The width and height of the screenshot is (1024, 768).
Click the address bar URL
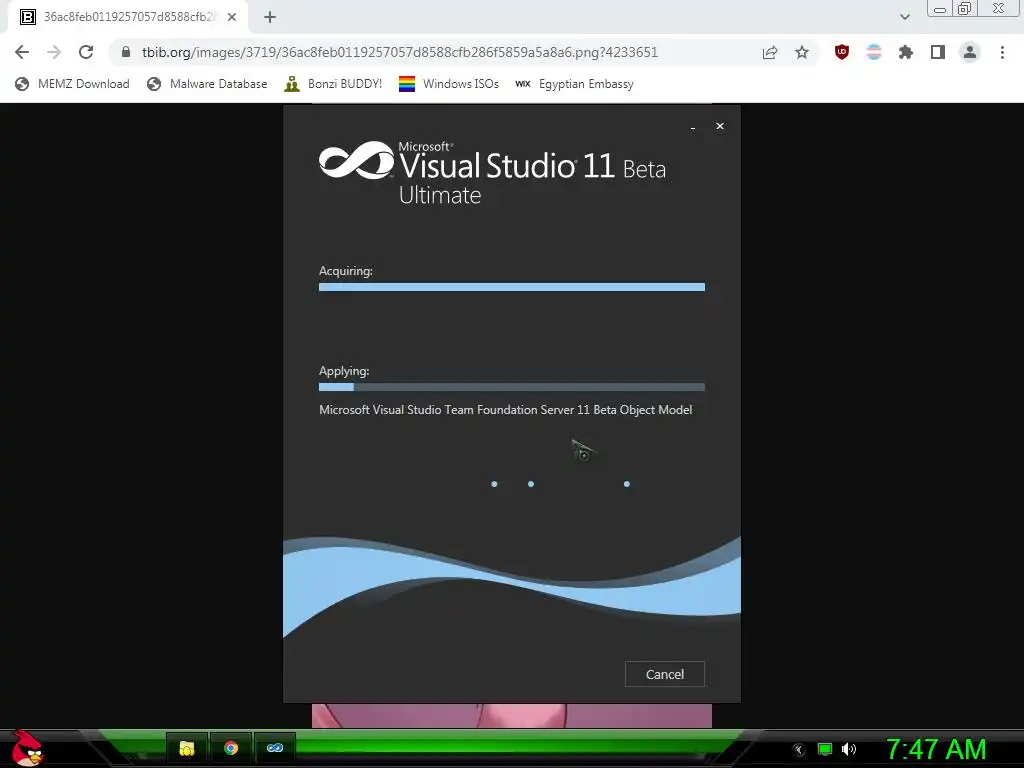pyautogui.click(x=400, y=52)
